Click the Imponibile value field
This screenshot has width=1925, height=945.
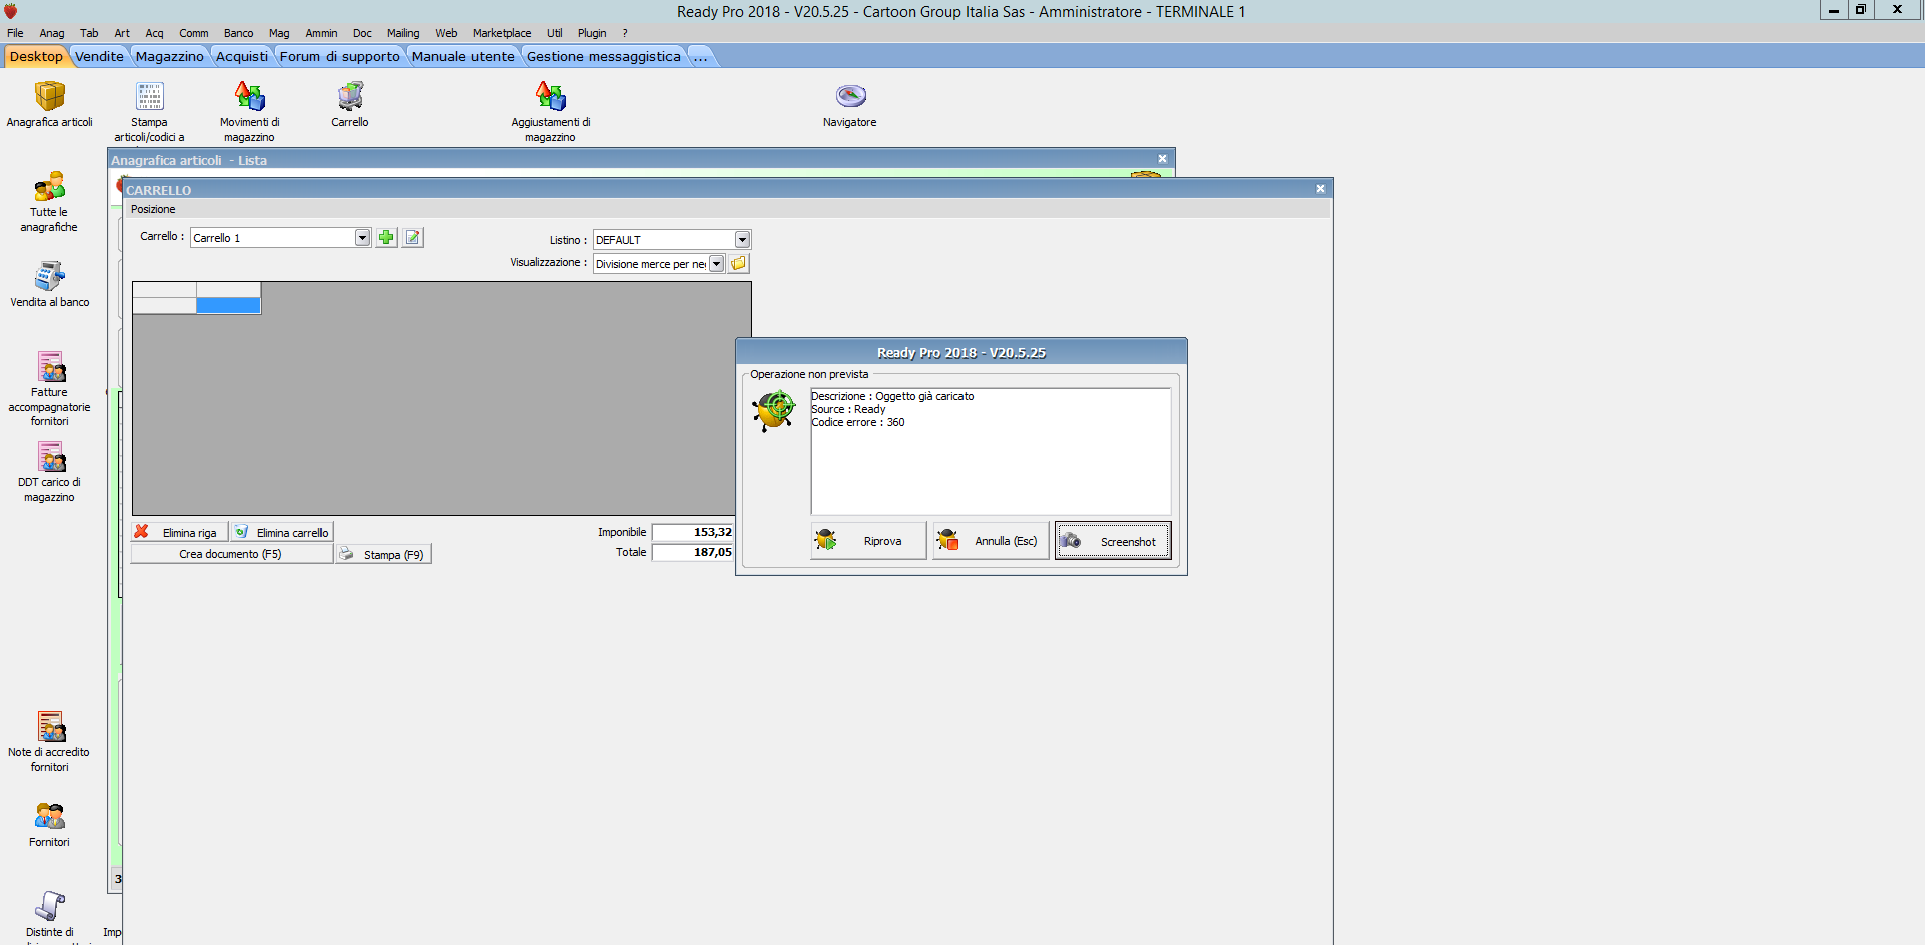(693, 532)
